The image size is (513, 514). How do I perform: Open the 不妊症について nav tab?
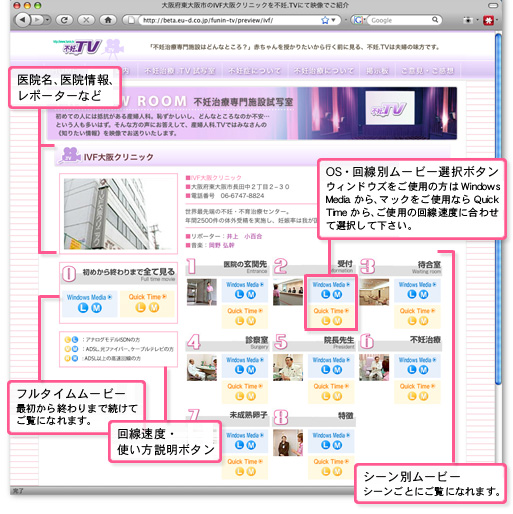coord(255,71)
